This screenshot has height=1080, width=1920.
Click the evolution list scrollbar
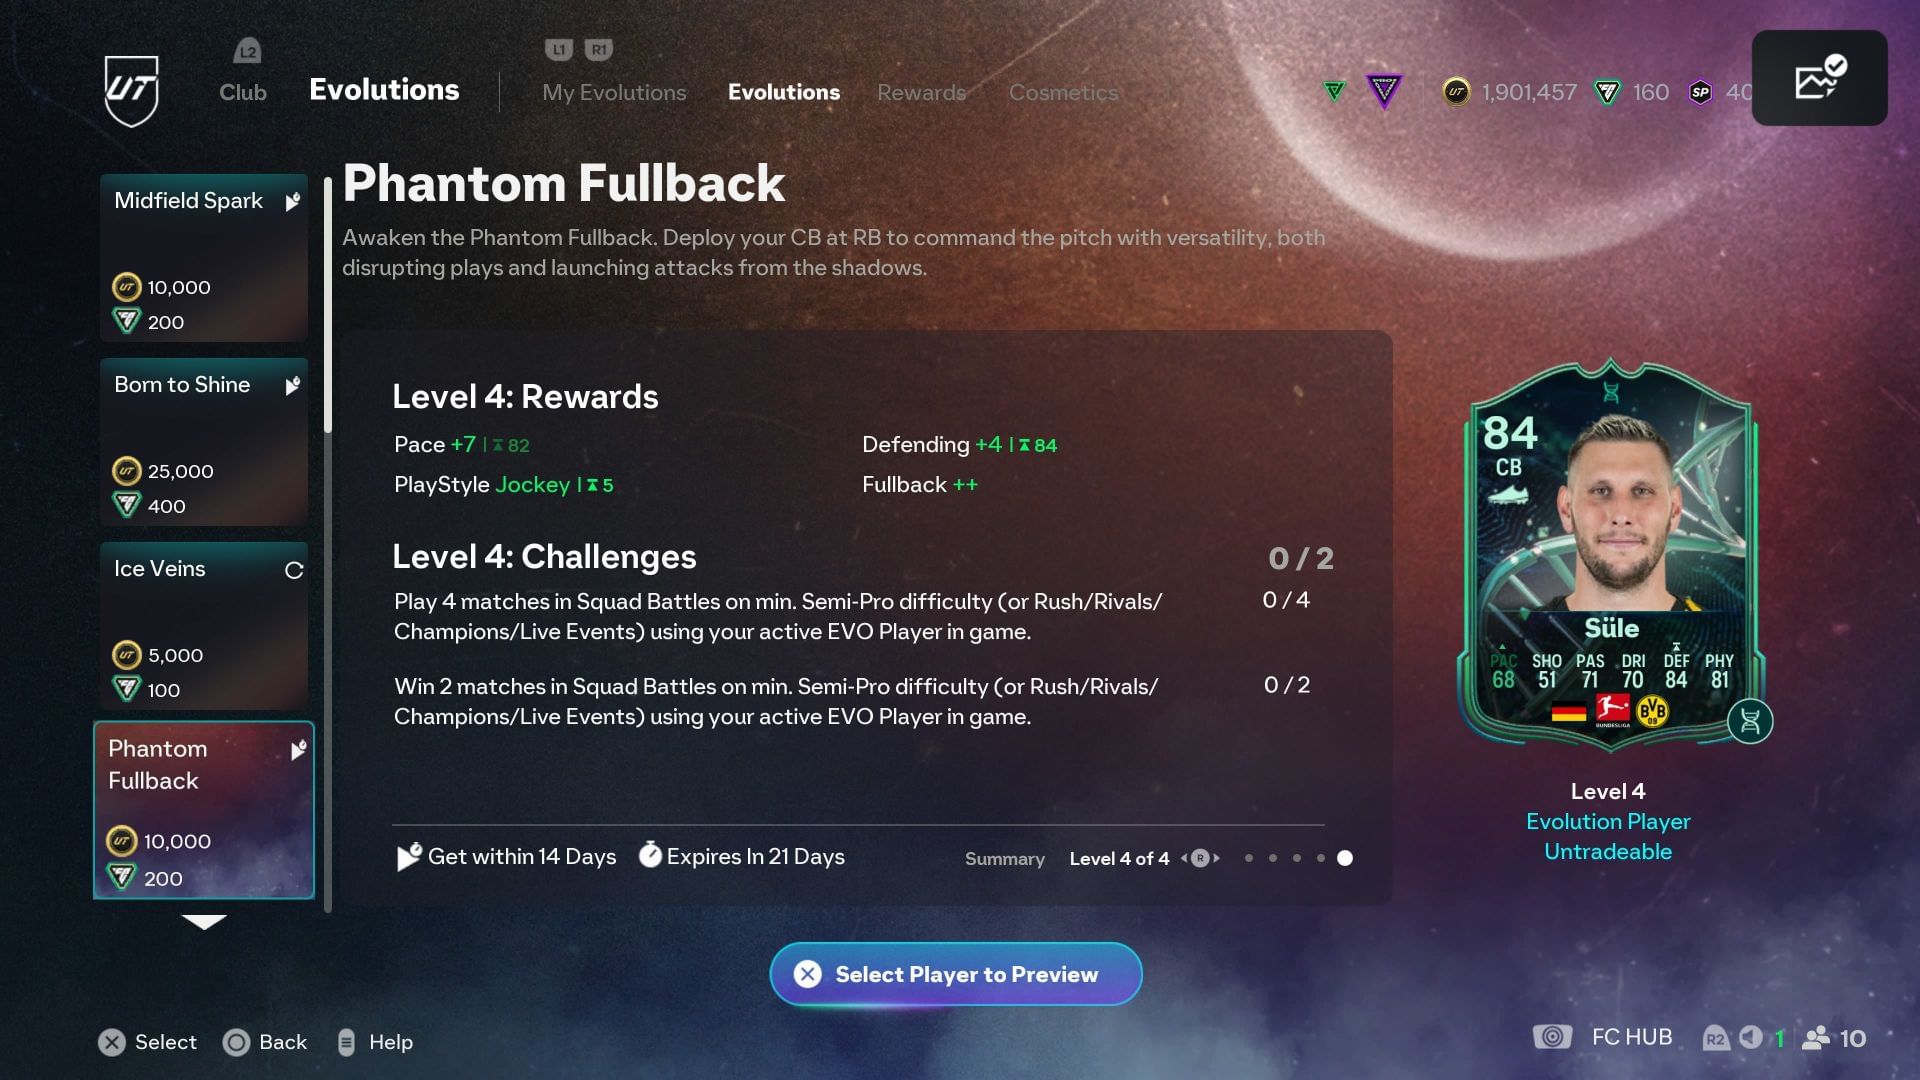click(327, 305)
